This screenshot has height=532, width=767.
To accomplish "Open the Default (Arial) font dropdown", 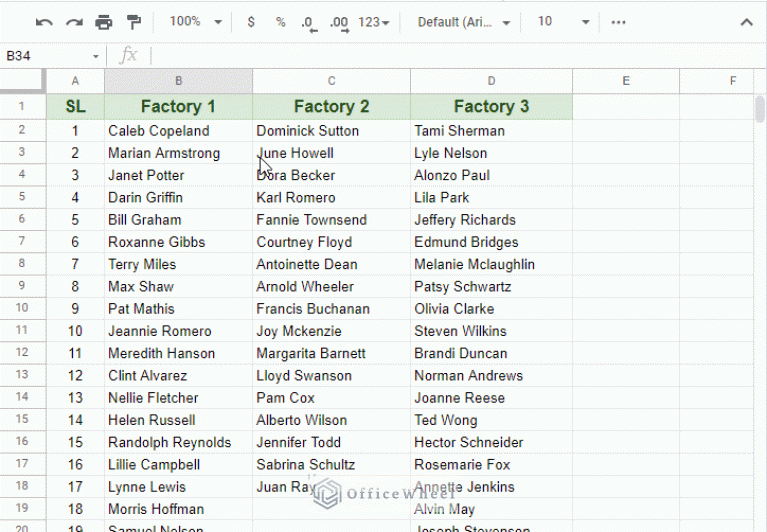I will 464,22.
